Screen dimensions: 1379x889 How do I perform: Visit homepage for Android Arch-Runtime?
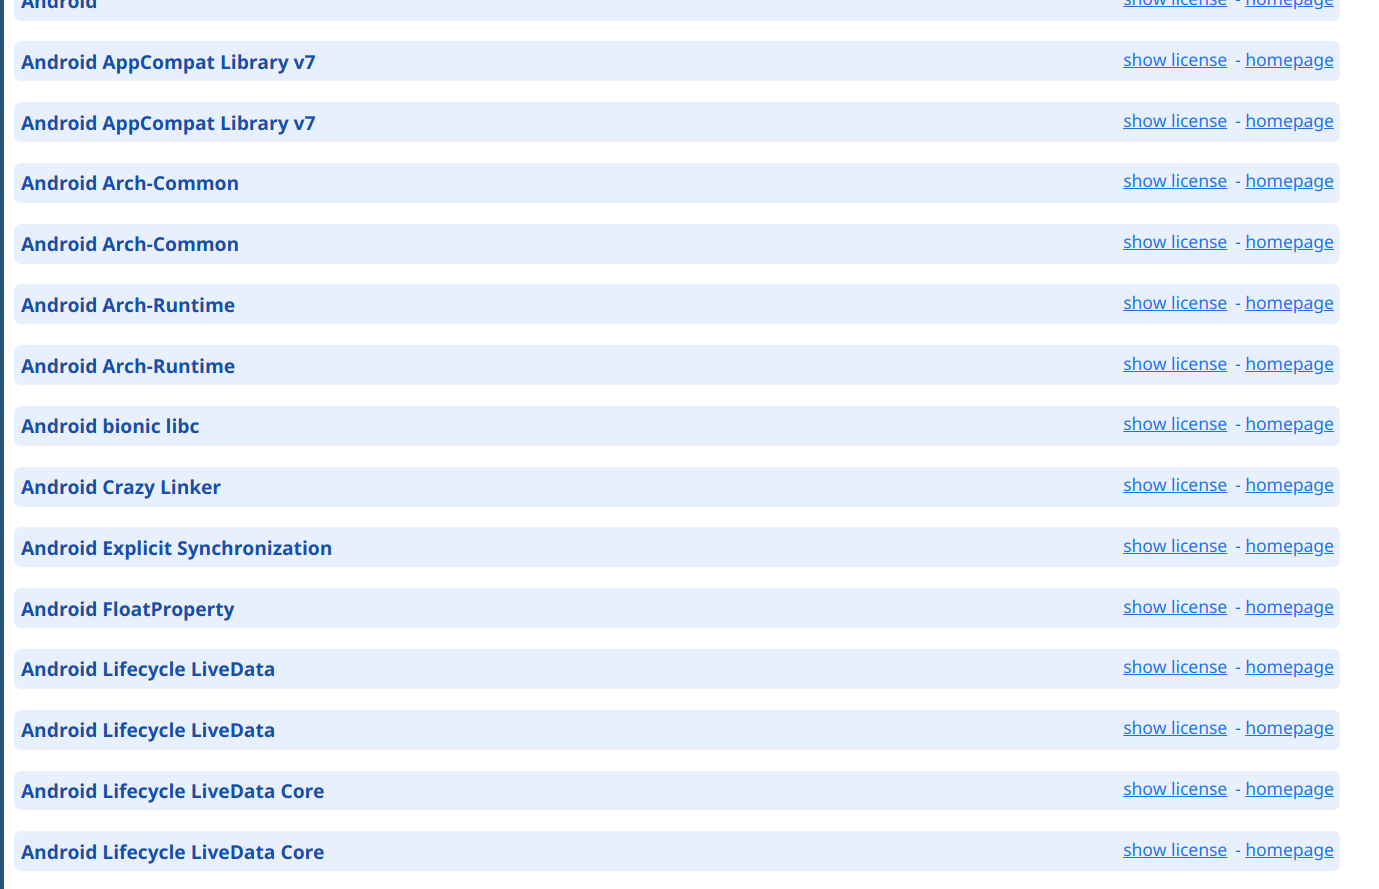click(1289, 303)
